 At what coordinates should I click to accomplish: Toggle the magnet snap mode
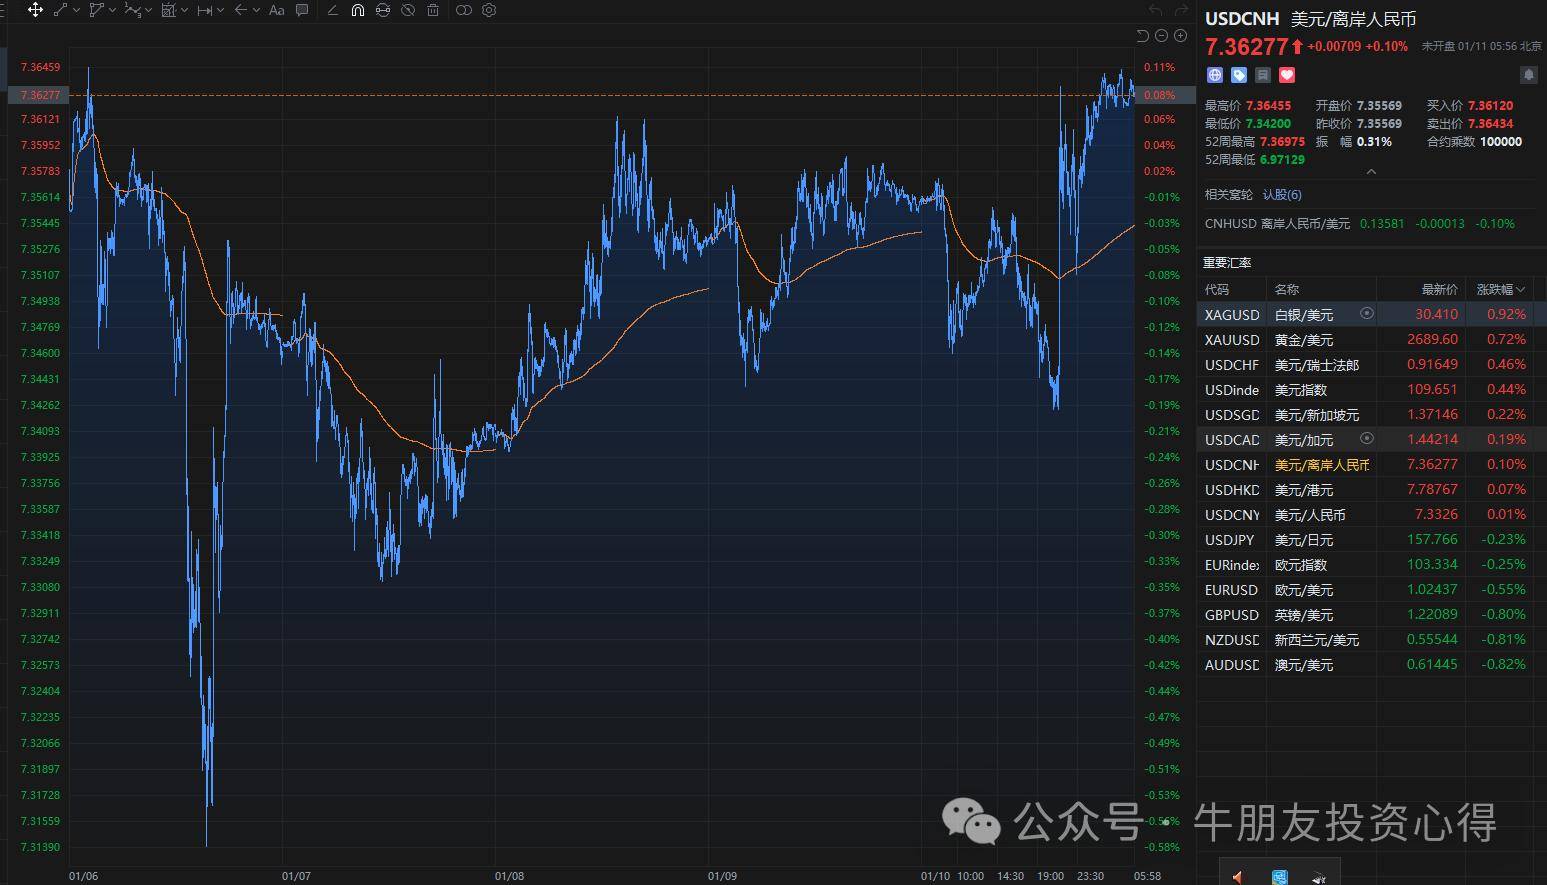click(358, 10)
